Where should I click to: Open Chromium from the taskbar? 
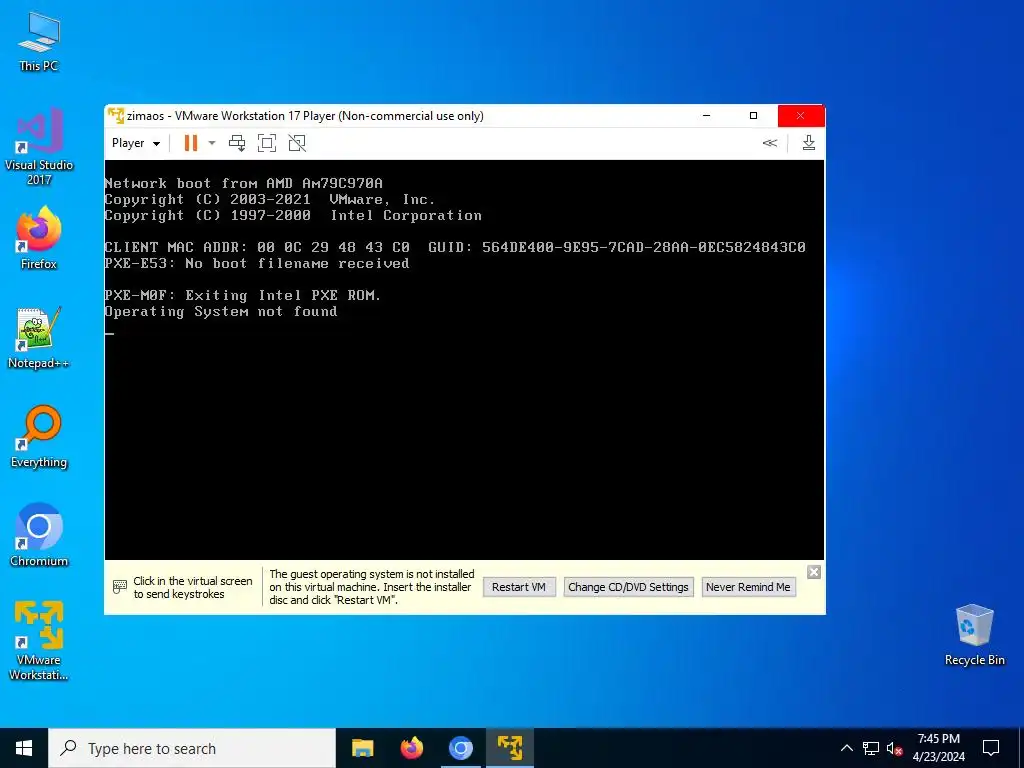coord(460,748)
